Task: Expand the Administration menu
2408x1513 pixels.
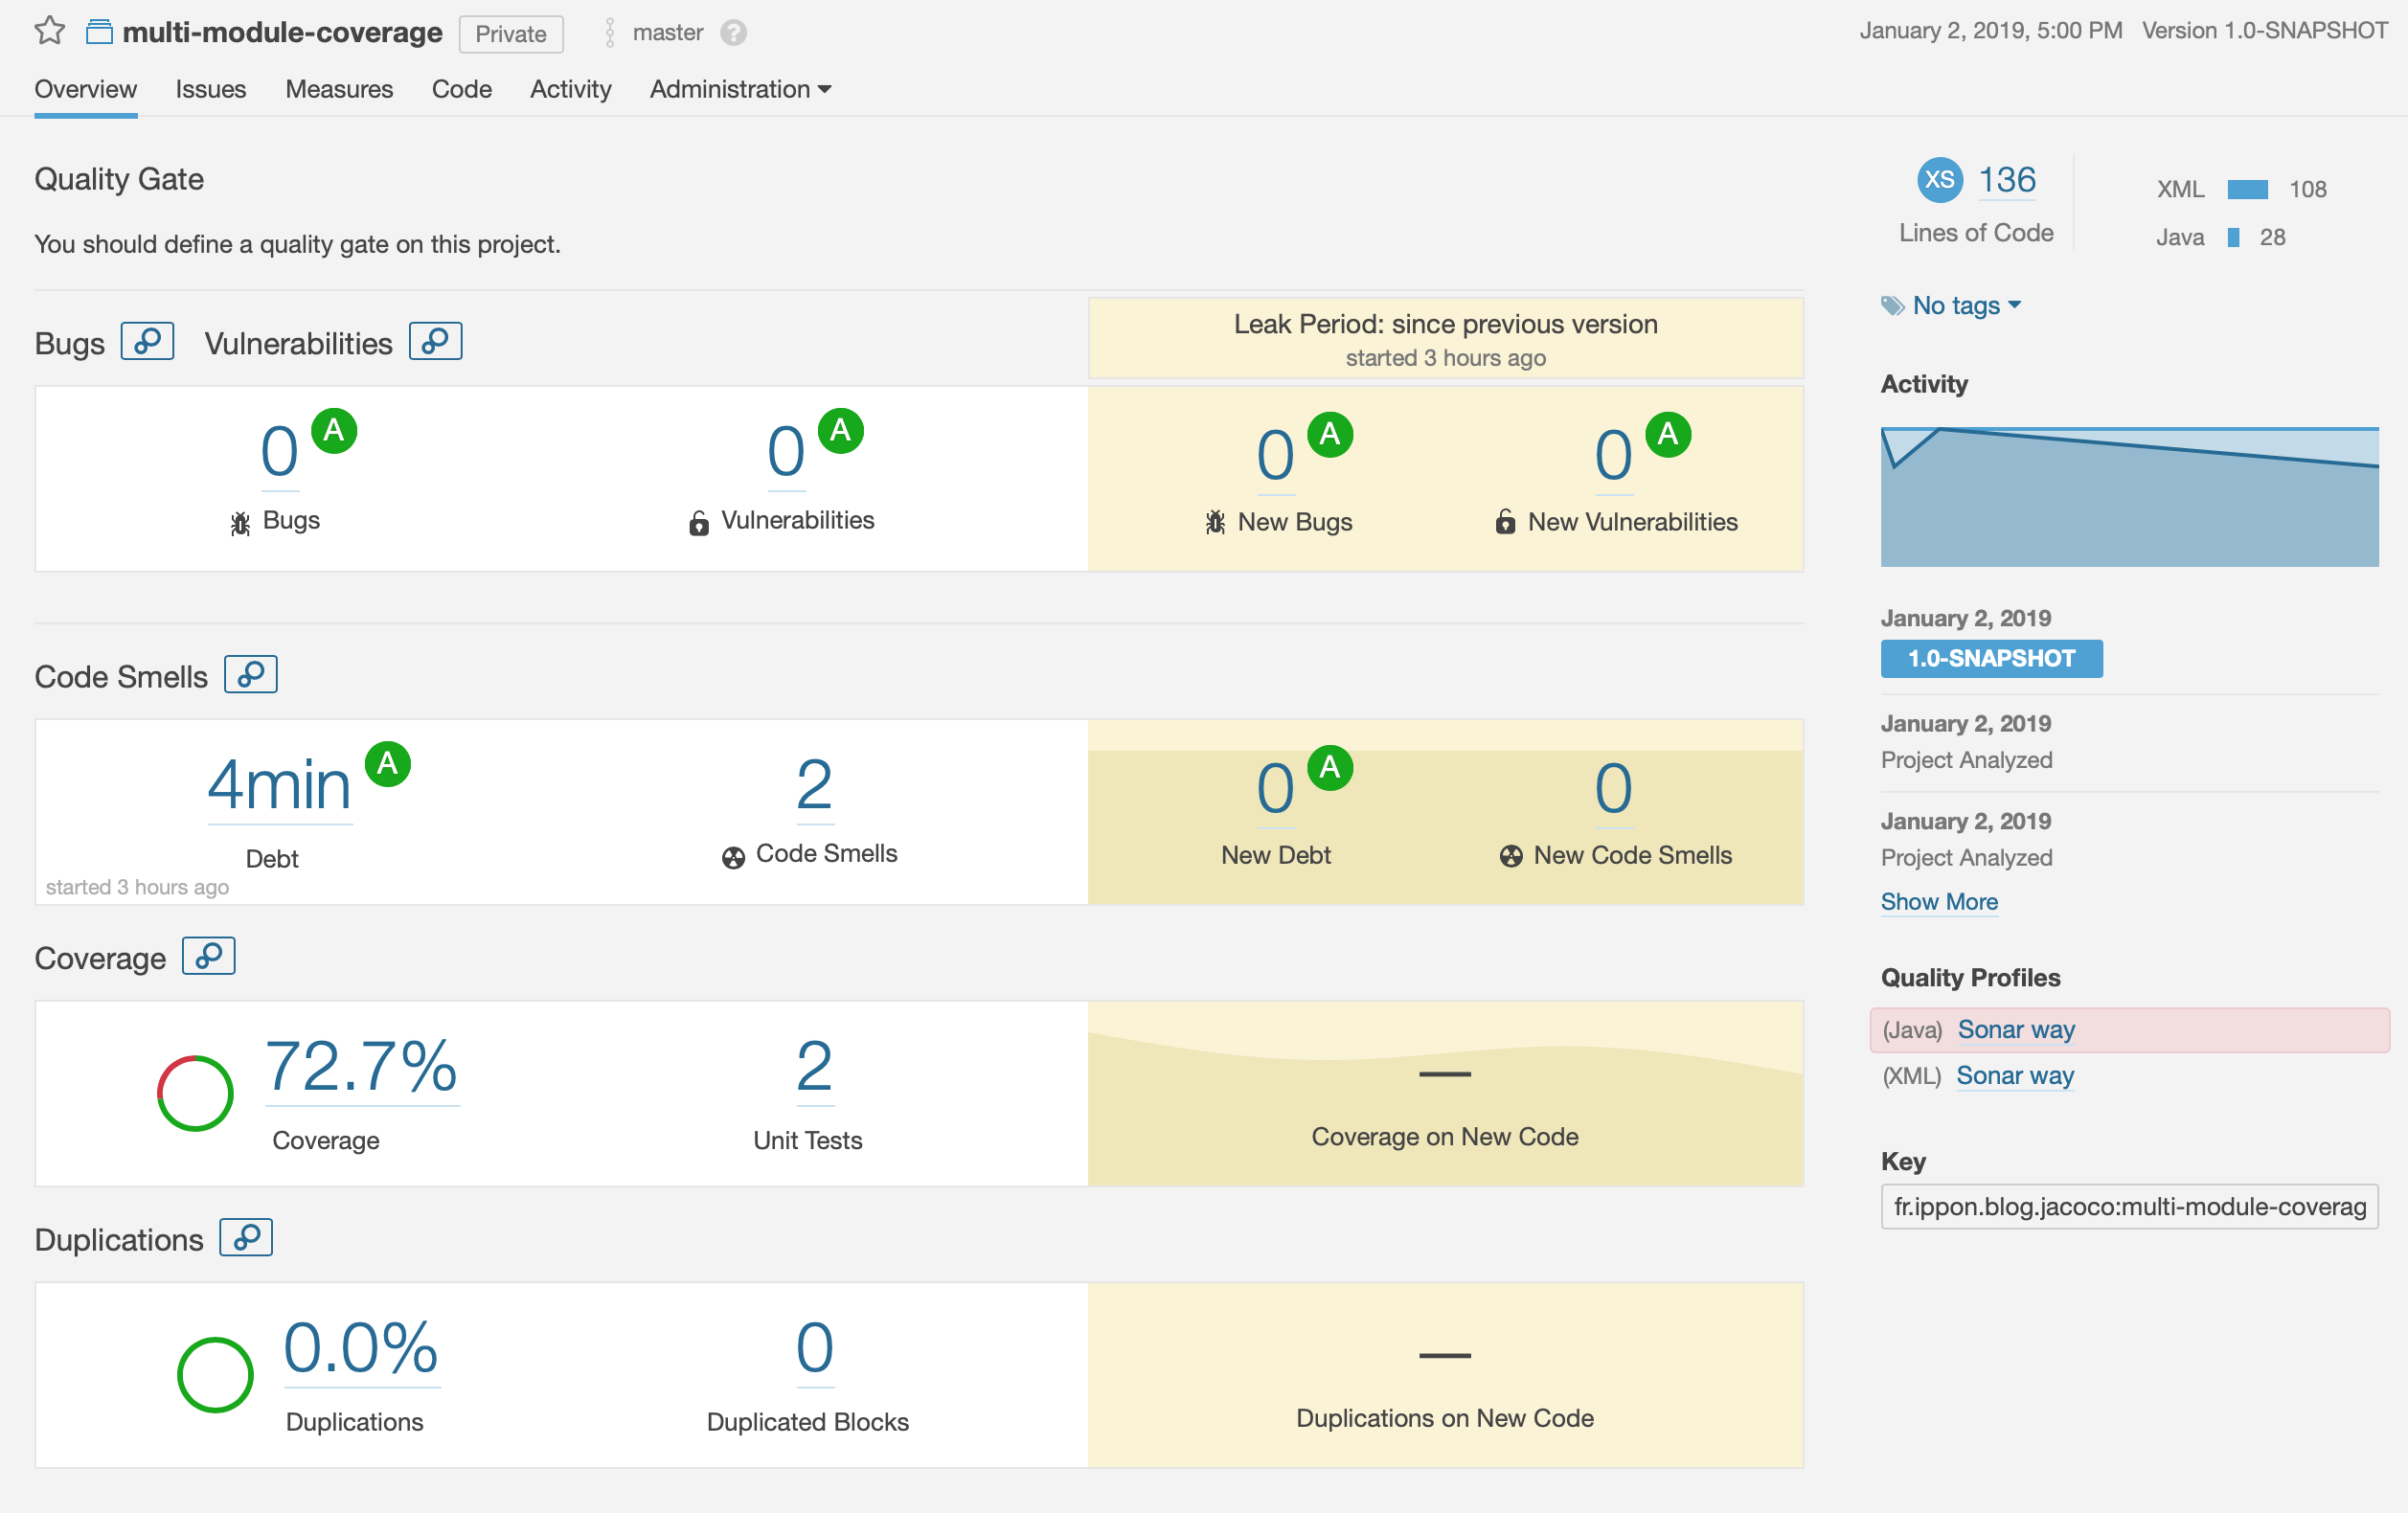Action: click(x=740, y=90)
